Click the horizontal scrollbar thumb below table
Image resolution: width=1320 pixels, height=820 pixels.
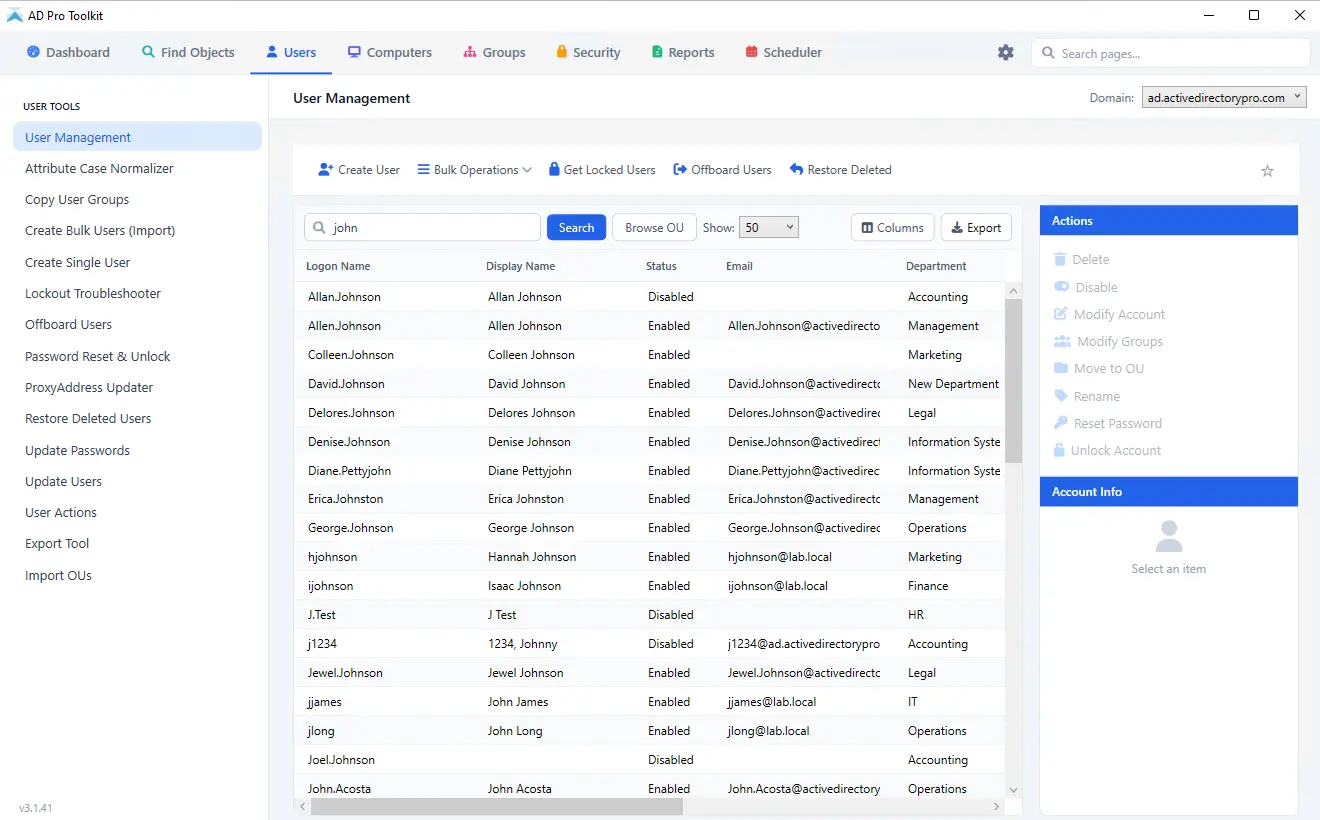[497, 806]
